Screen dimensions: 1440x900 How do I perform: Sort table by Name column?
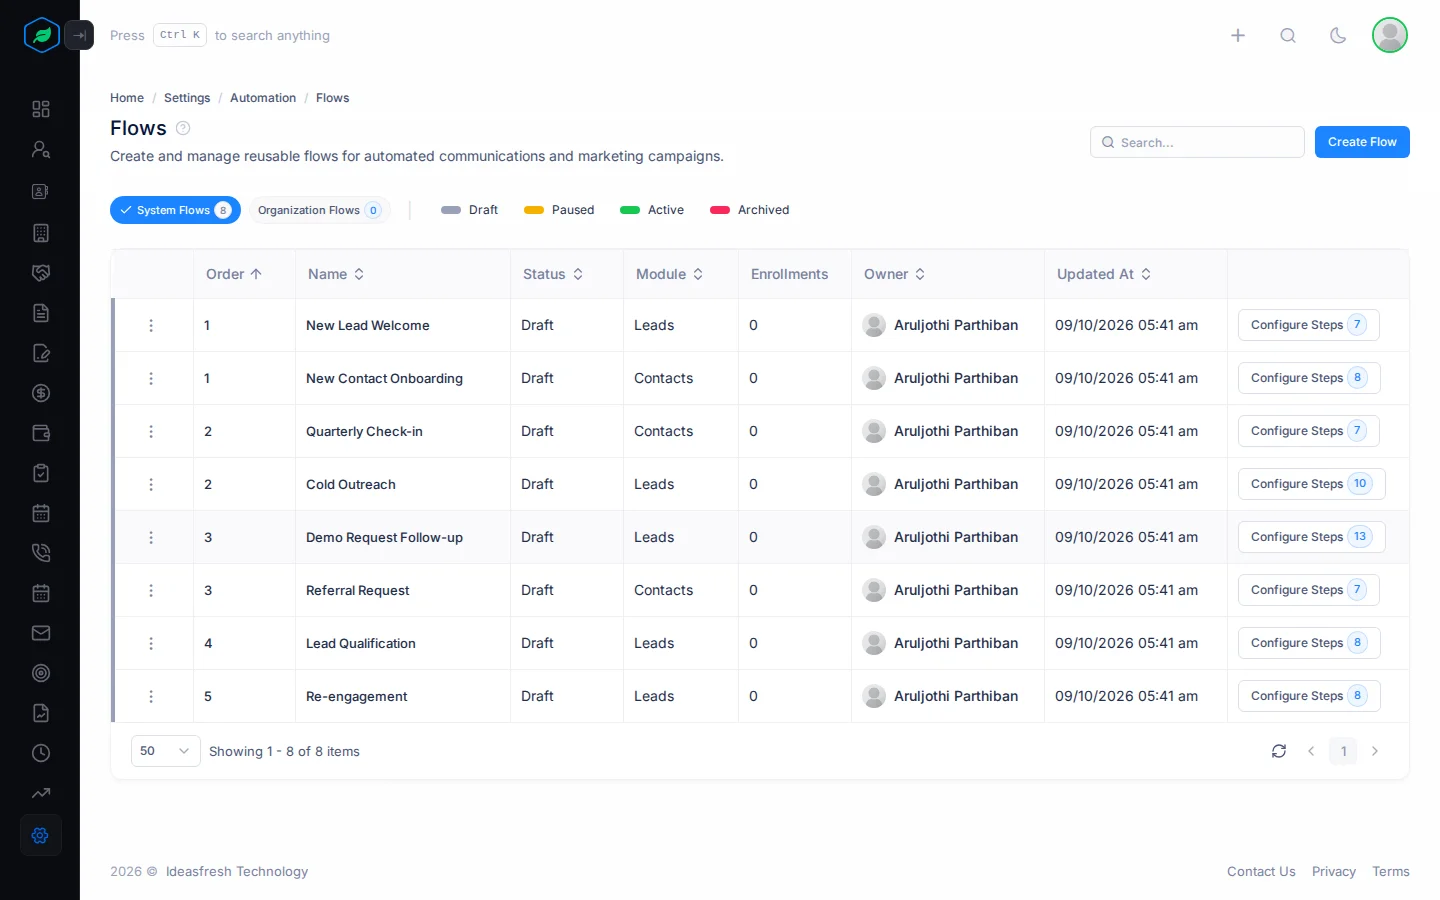(x=336, y=274)
